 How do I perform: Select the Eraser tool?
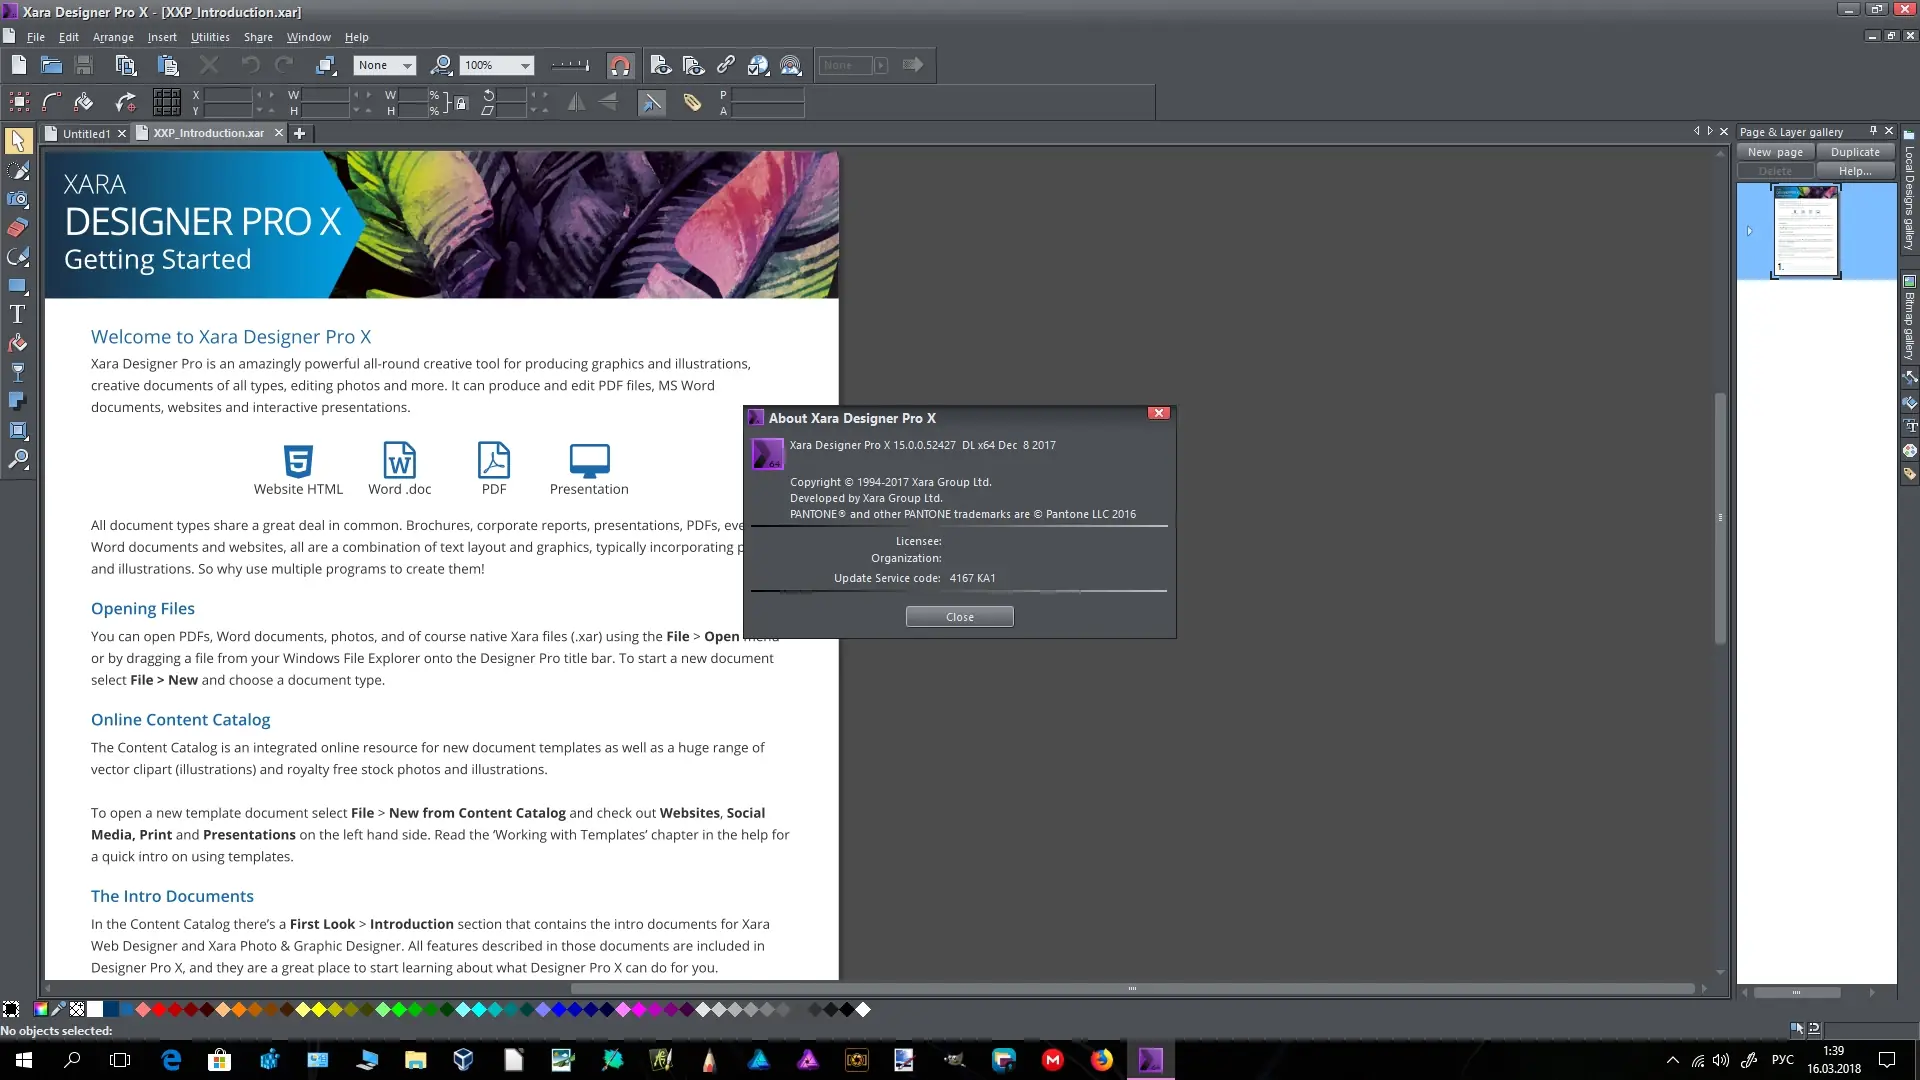17,228
